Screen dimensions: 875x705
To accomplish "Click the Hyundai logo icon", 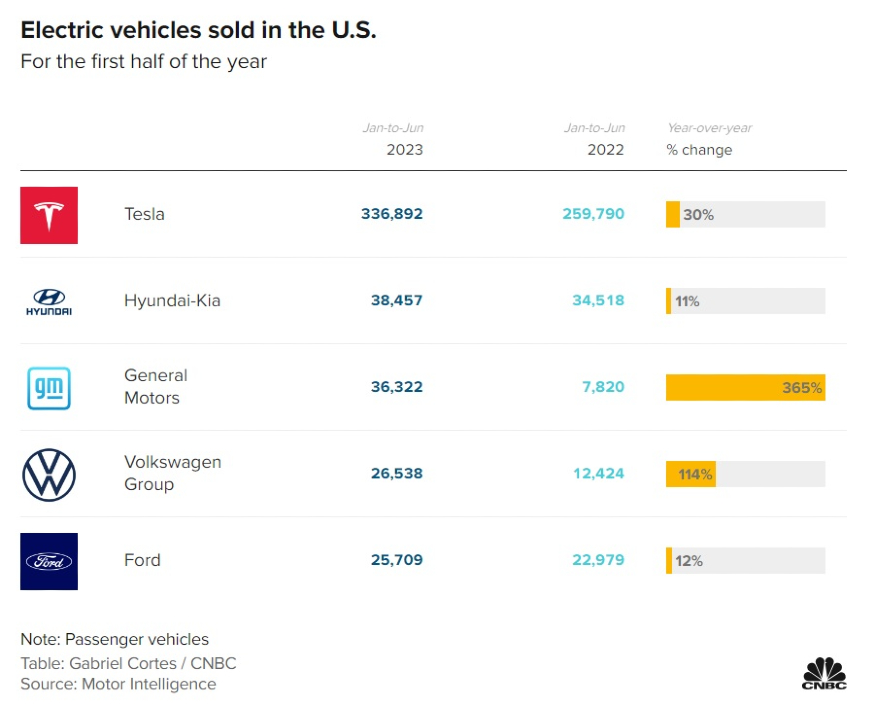I will tap(48, 301).
